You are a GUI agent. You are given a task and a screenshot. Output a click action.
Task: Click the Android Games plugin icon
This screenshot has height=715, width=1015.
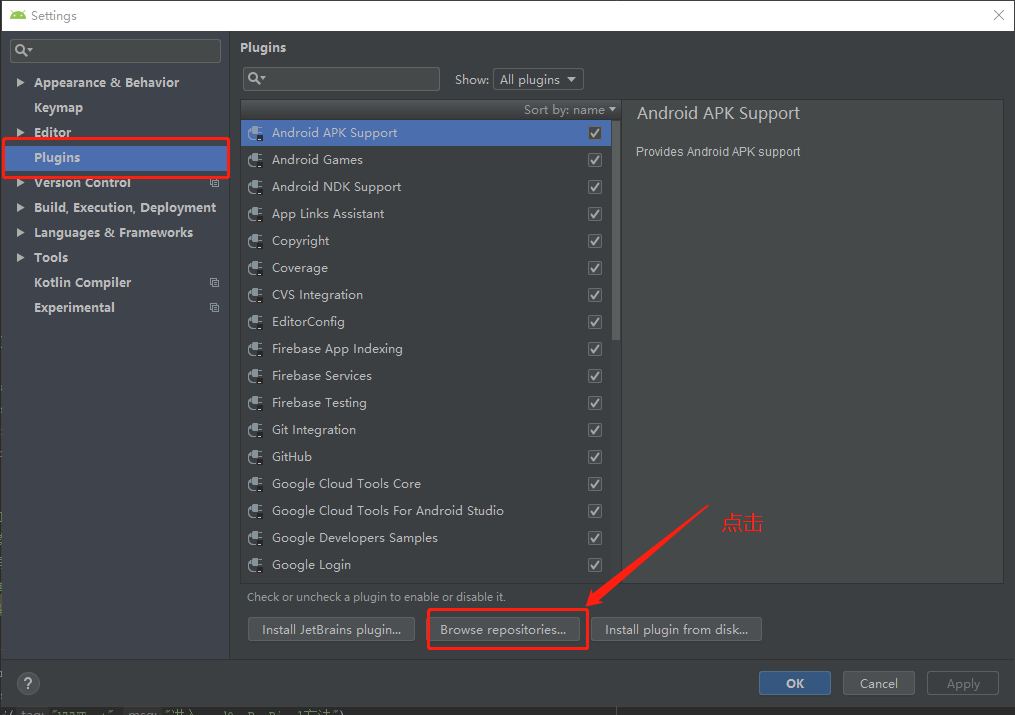click(x=256, y=160)
